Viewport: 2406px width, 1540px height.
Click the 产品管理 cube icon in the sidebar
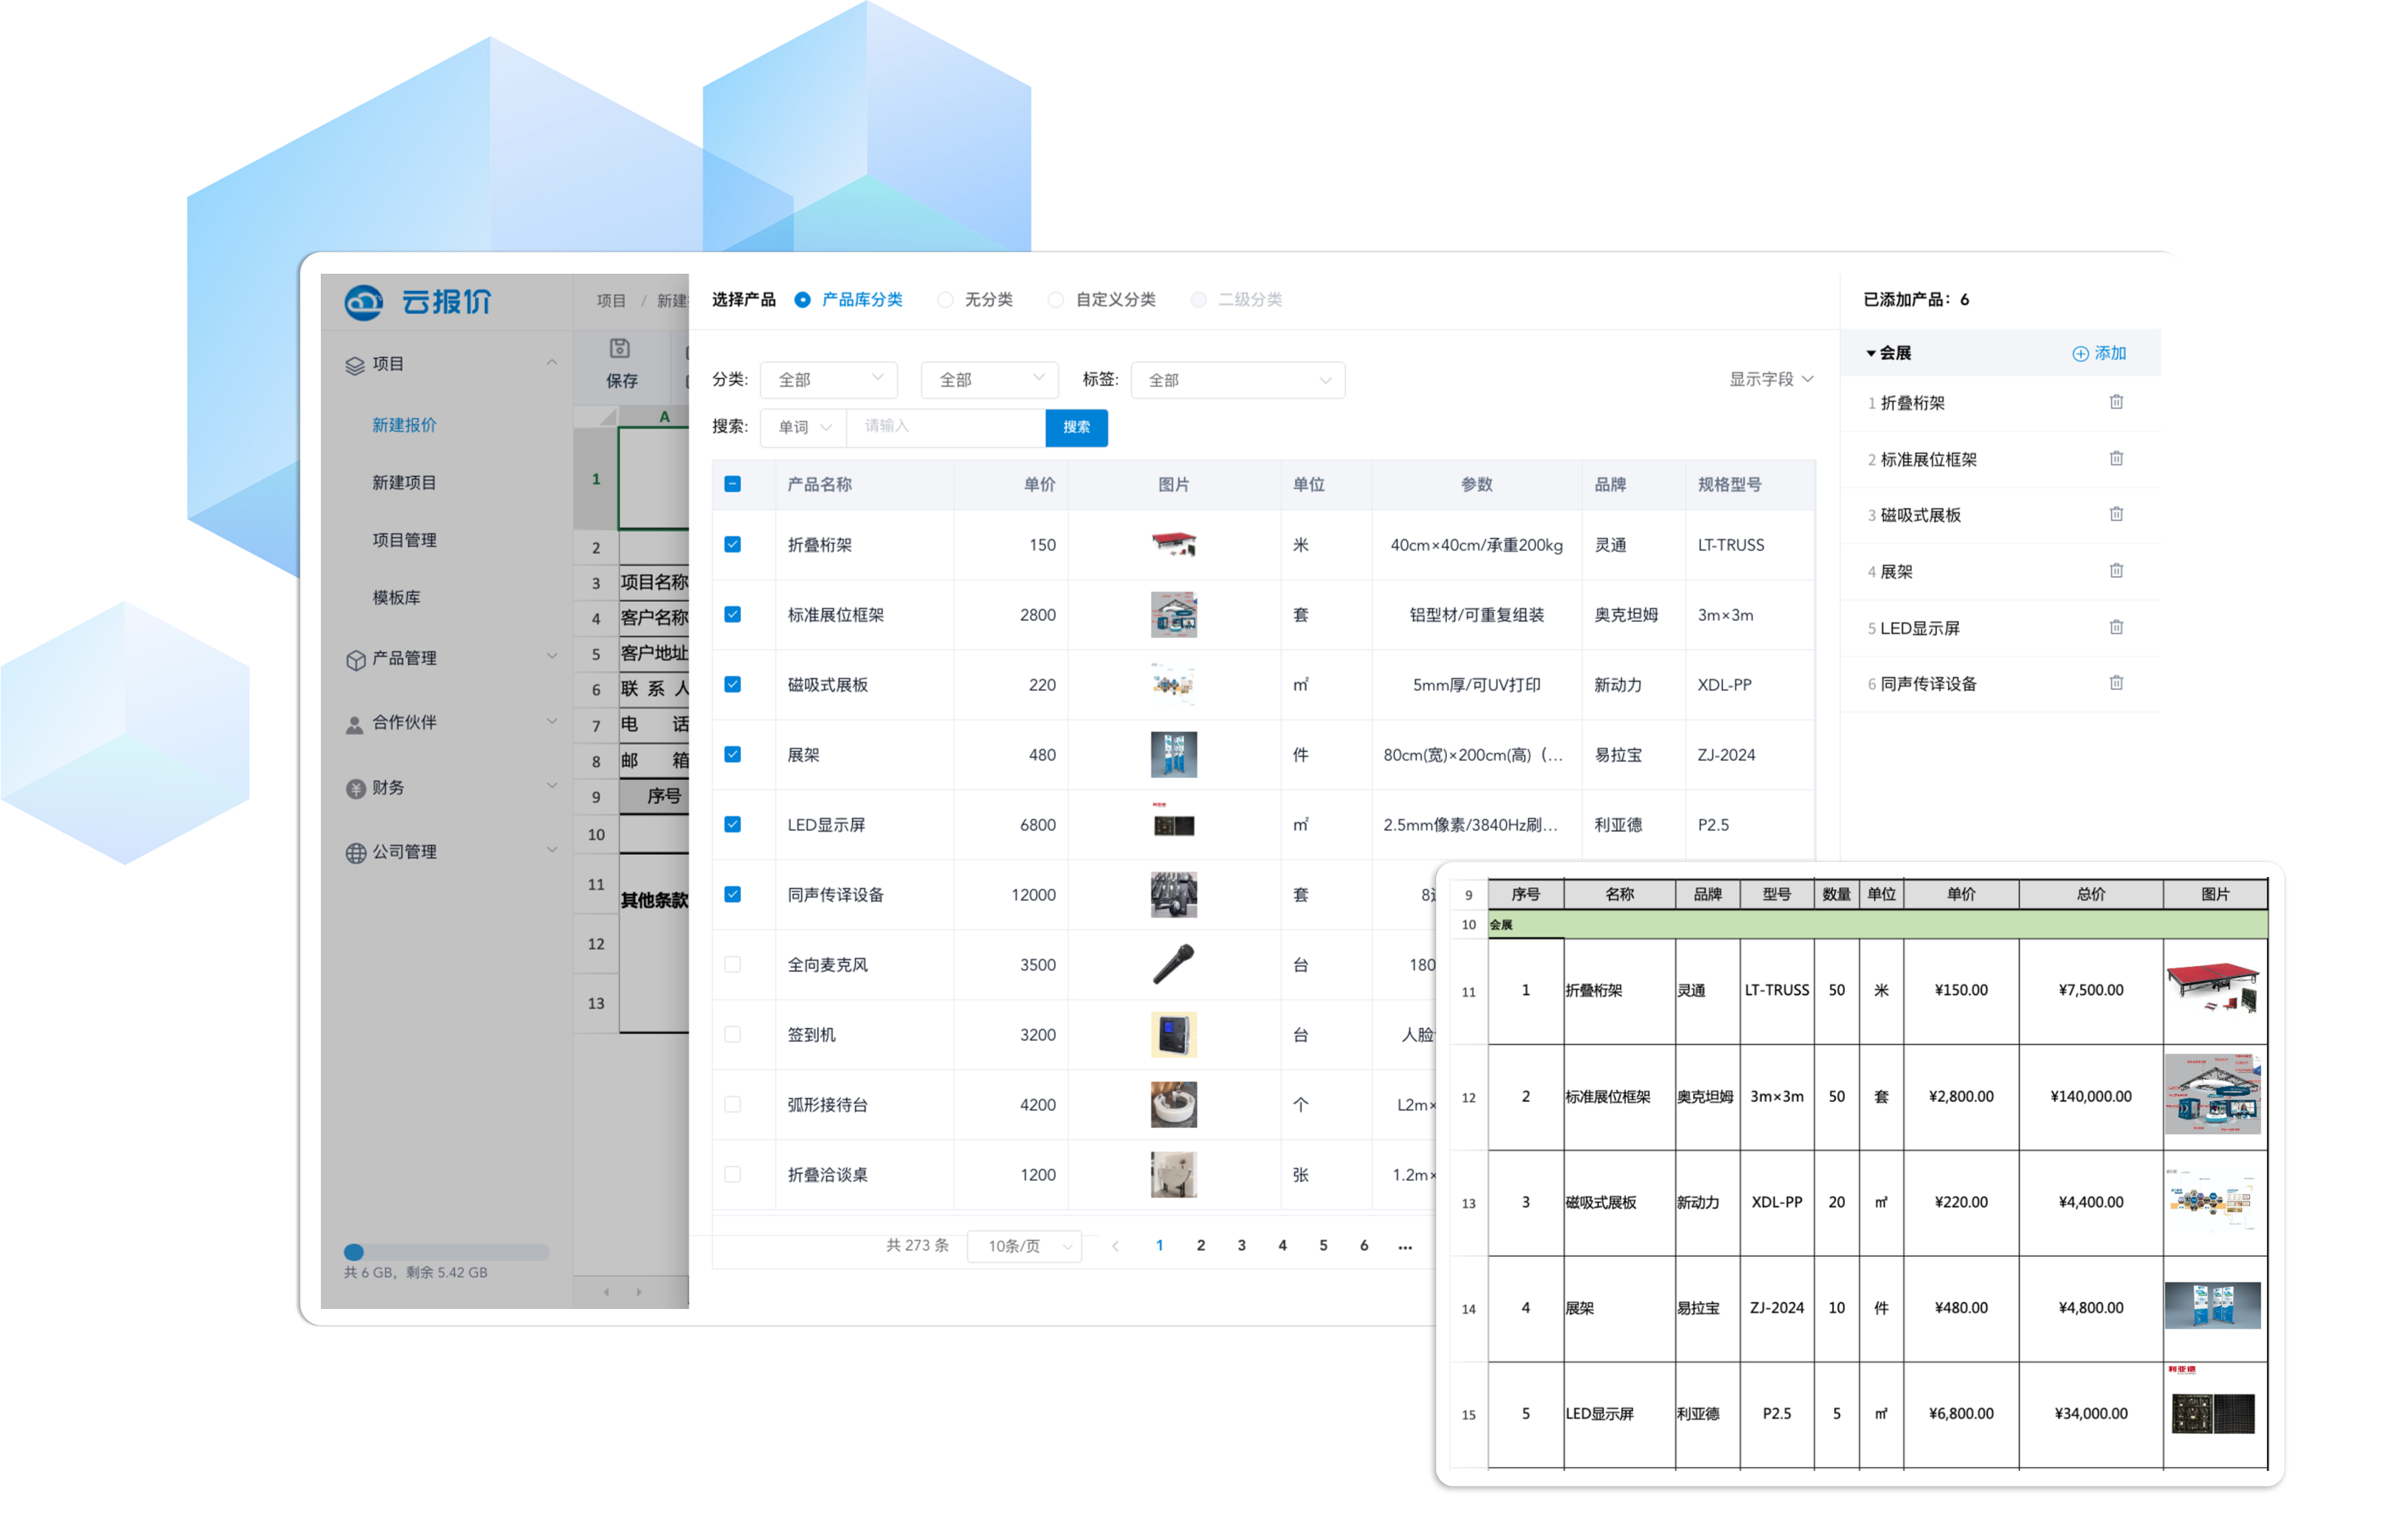(355, 659)
